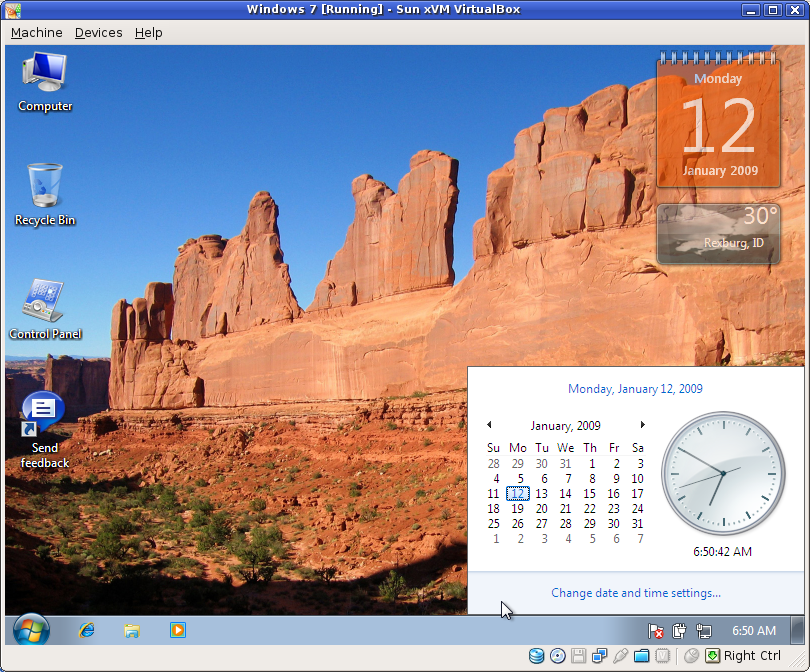Click the Action Center flag tray icon
The height and width of the screenshot is (672, 810).
(656, 631)
